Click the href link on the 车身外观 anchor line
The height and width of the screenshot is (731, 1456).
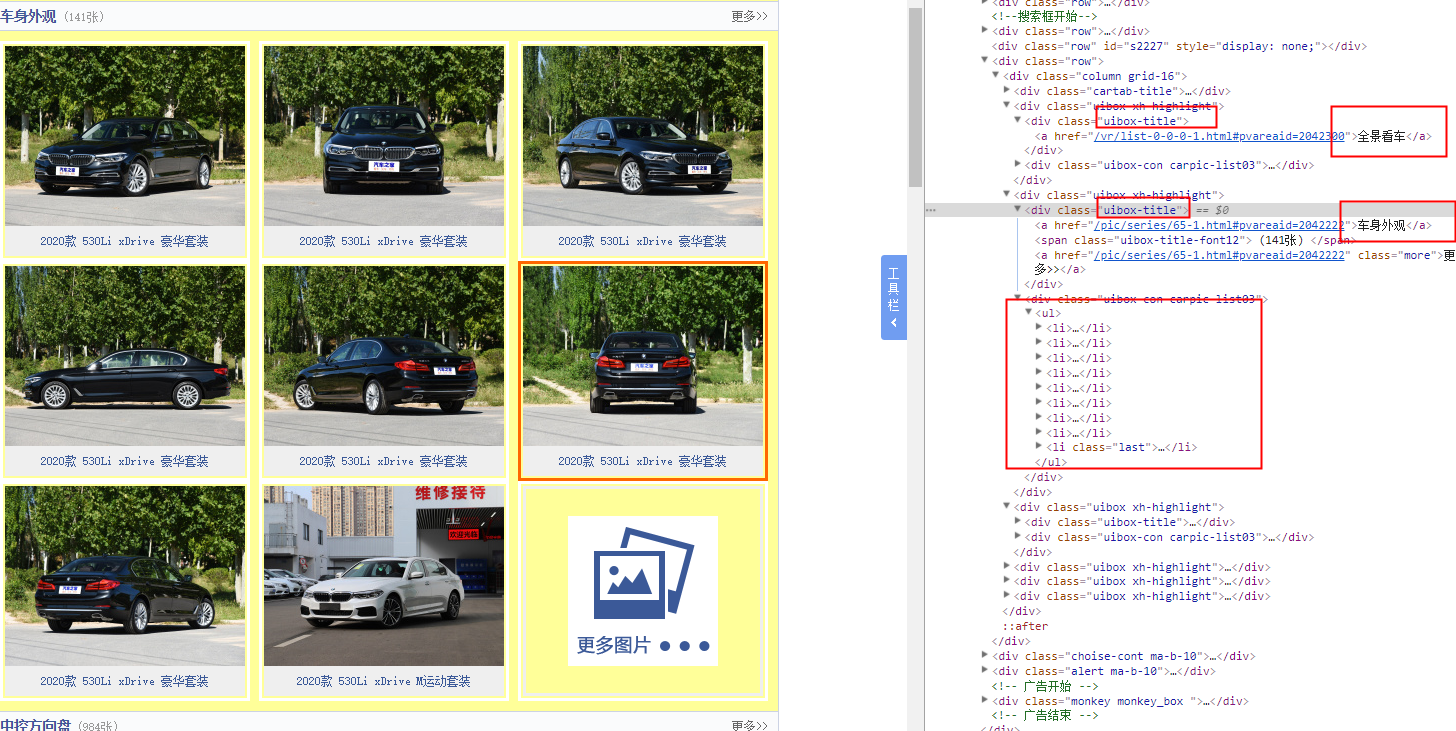(1219, 225)
